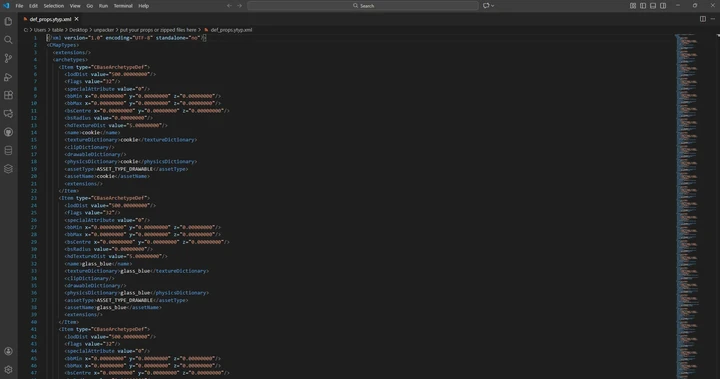Click 'put your props or zipped files here' breadcrumb

coord(158,30)
